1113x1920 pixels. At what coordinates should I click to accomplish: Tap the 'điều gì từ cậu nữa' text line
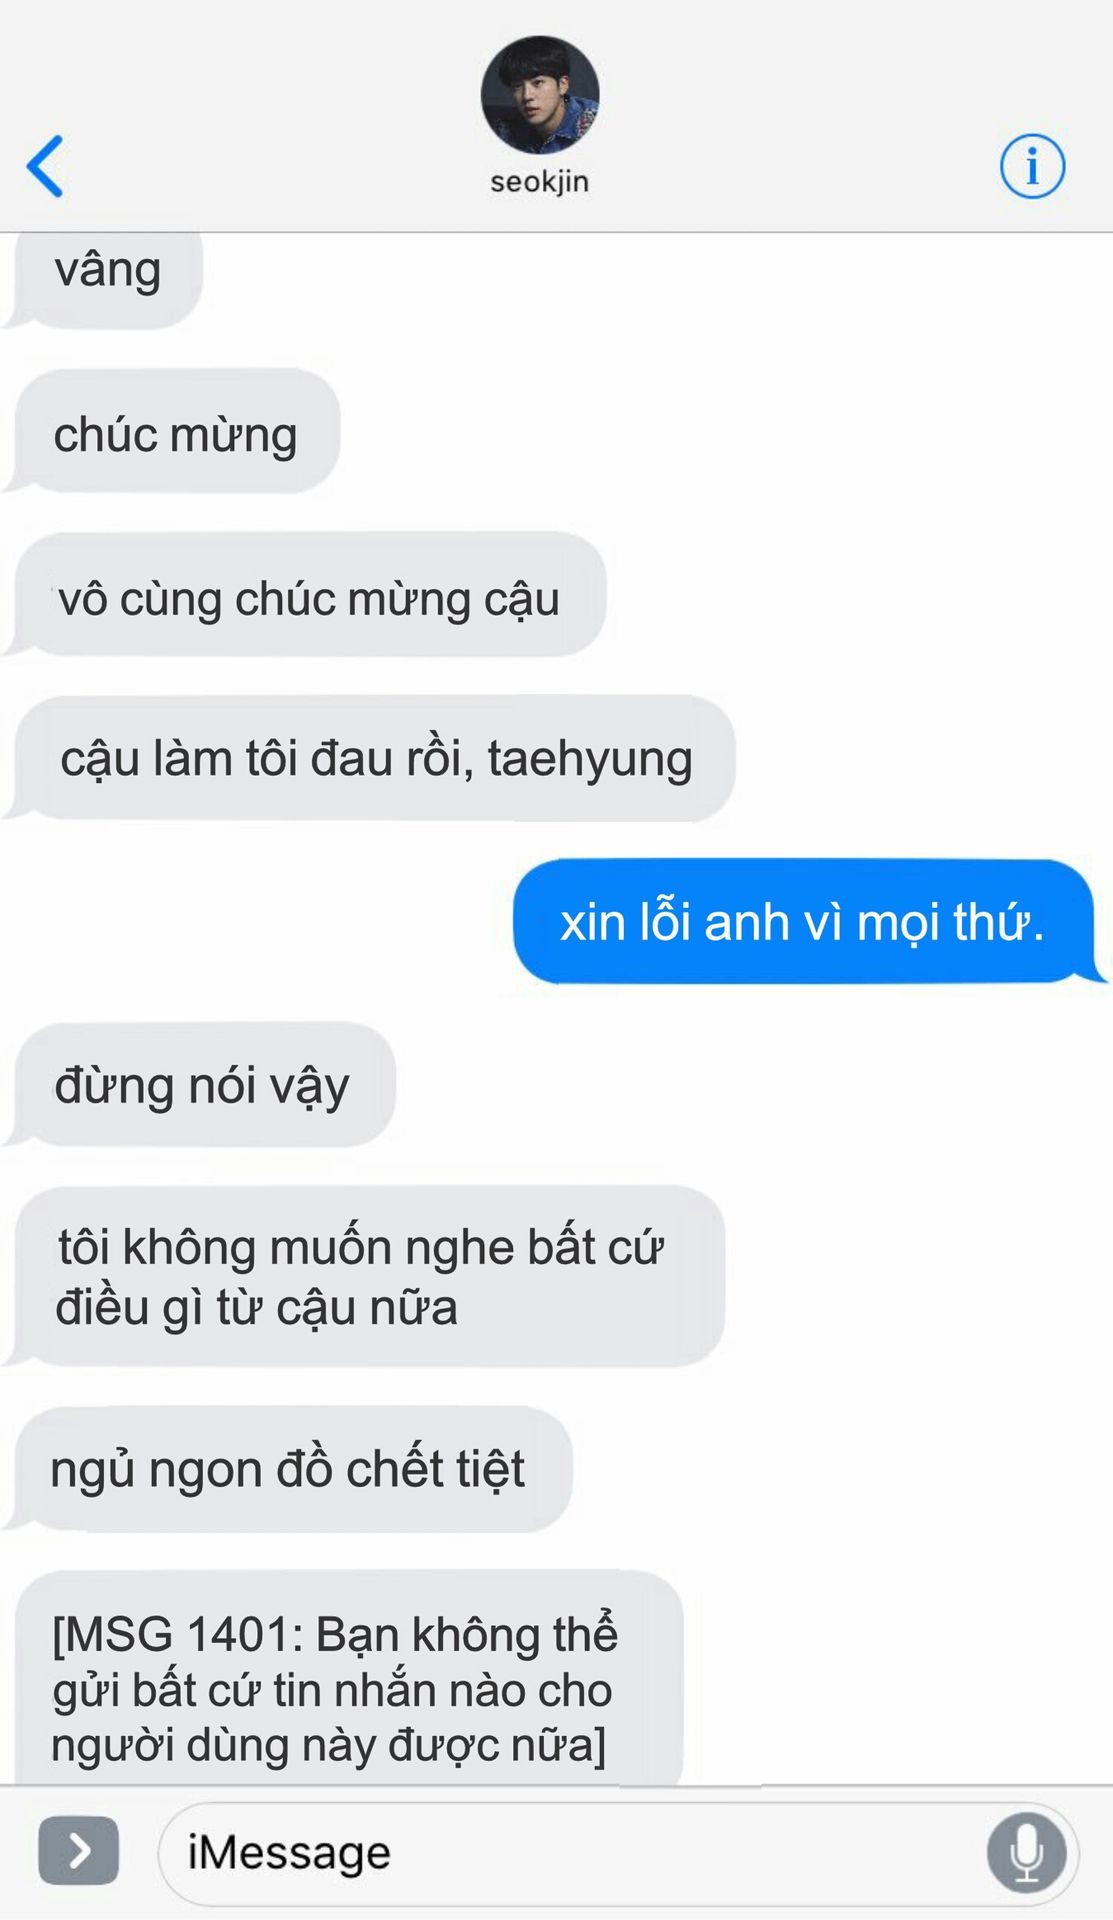(x=257, y=1308)
